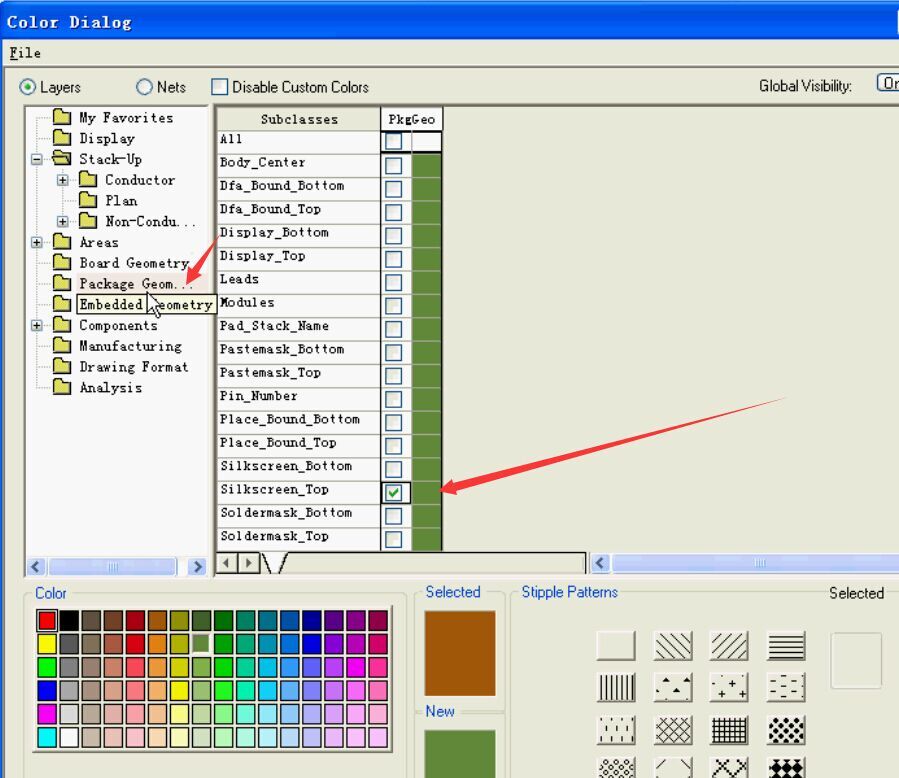Image resolution: width=899 pixels, height=778 pixels.
Task: Select the forward-slash diagonal stipple pattern
Action: (x=729, y=646)
